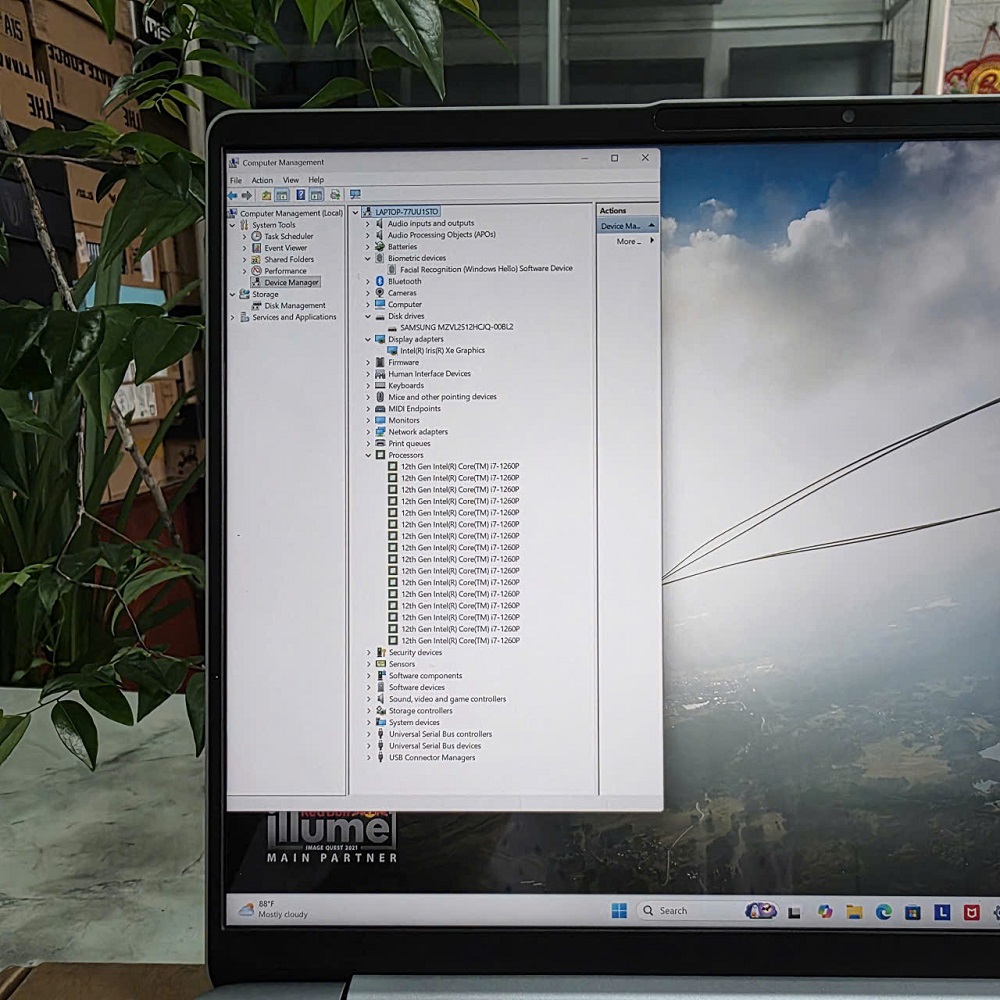Open the Action menu
Viewport: 1000px width, 1000px height.
[x=262, y=180]
